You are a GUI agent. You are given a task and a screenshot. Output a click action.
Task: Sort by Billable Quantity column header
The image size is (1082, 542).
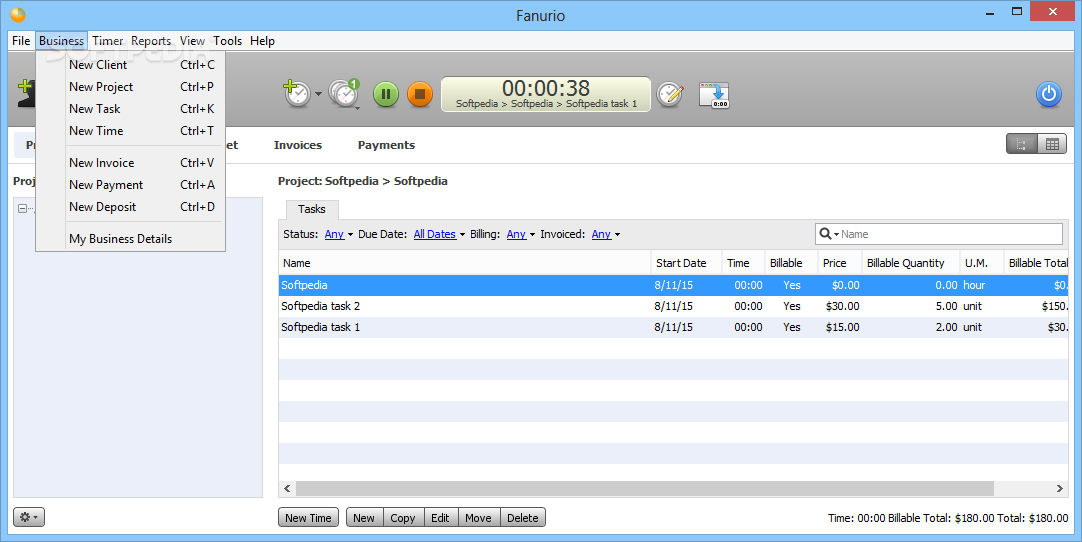910,263
